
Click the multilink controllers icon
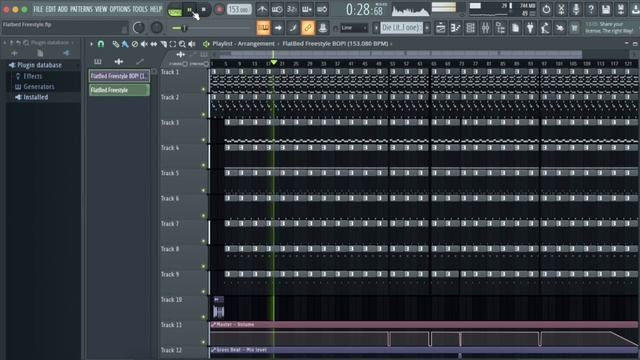click(x=322, y=28)
